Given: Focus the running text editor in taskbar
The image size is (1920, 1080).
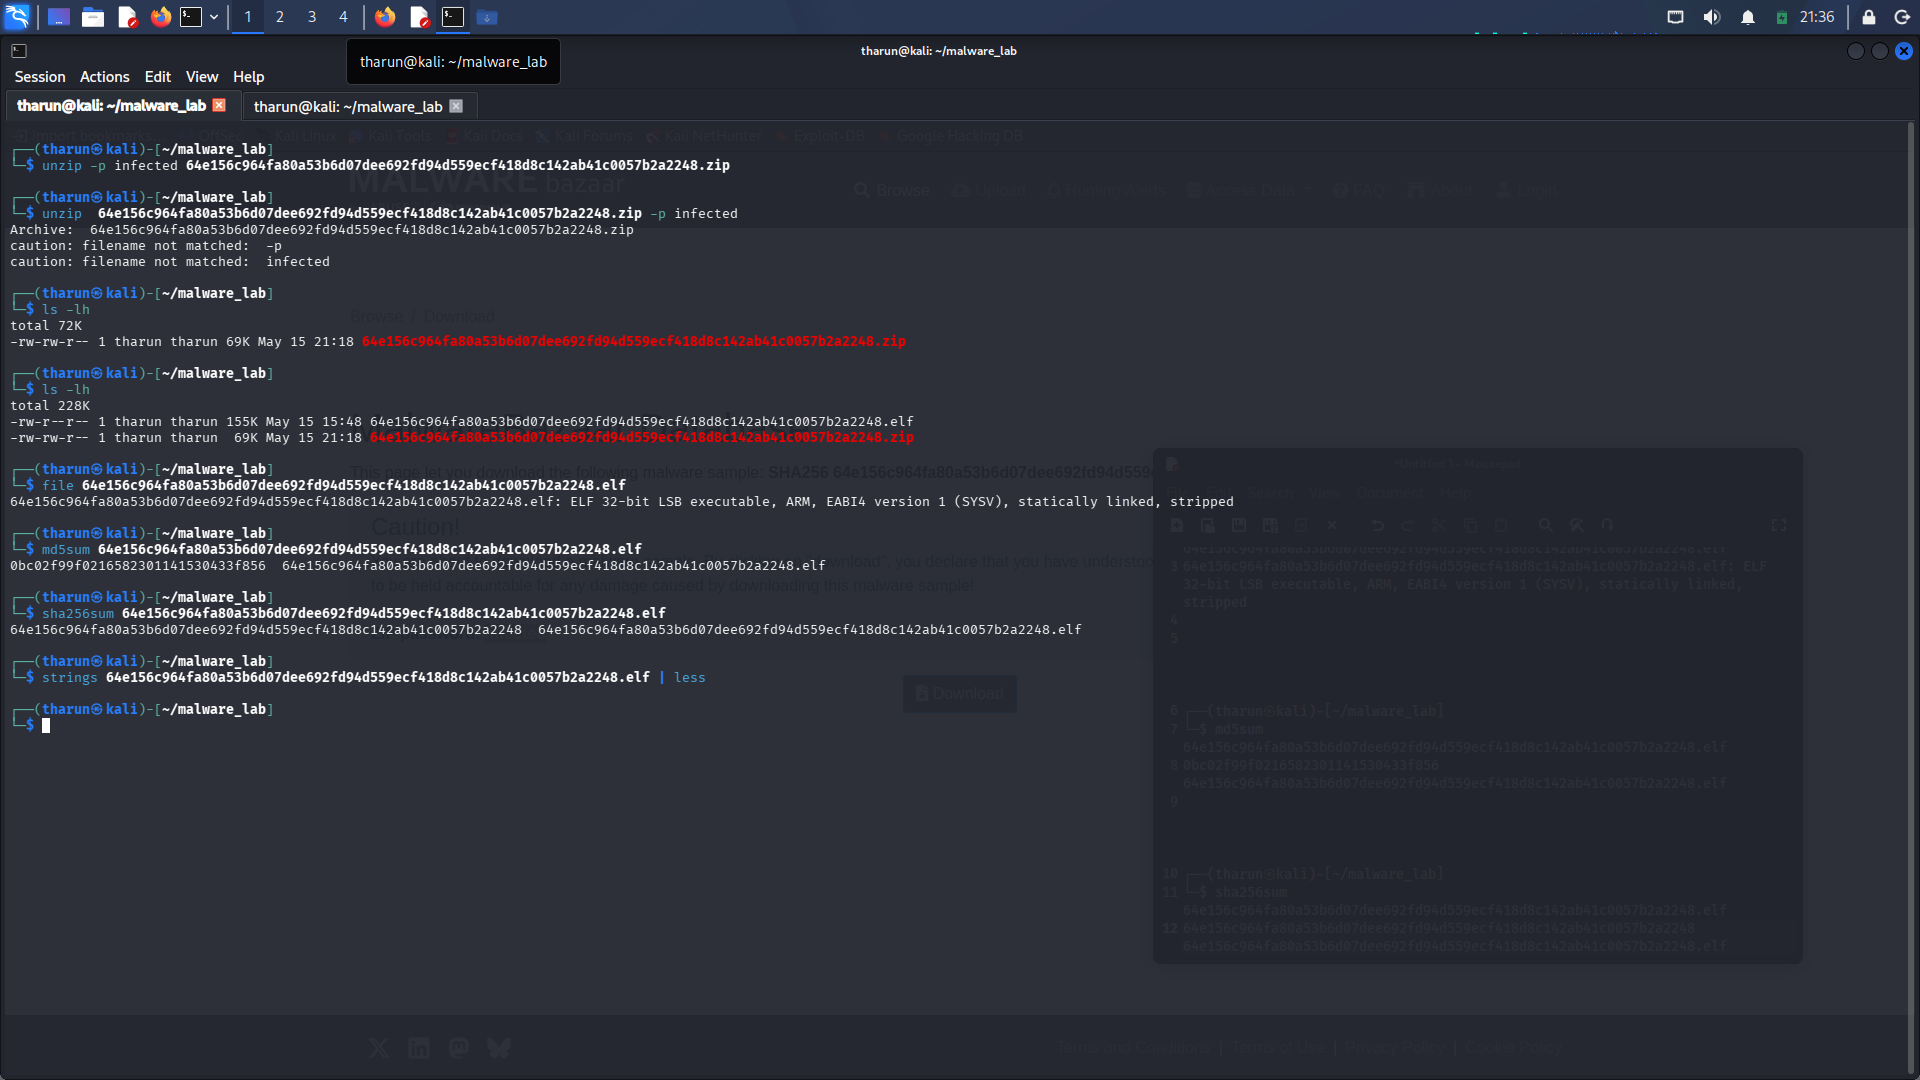Looking at the screenshot, I should (x=419, y=17).
